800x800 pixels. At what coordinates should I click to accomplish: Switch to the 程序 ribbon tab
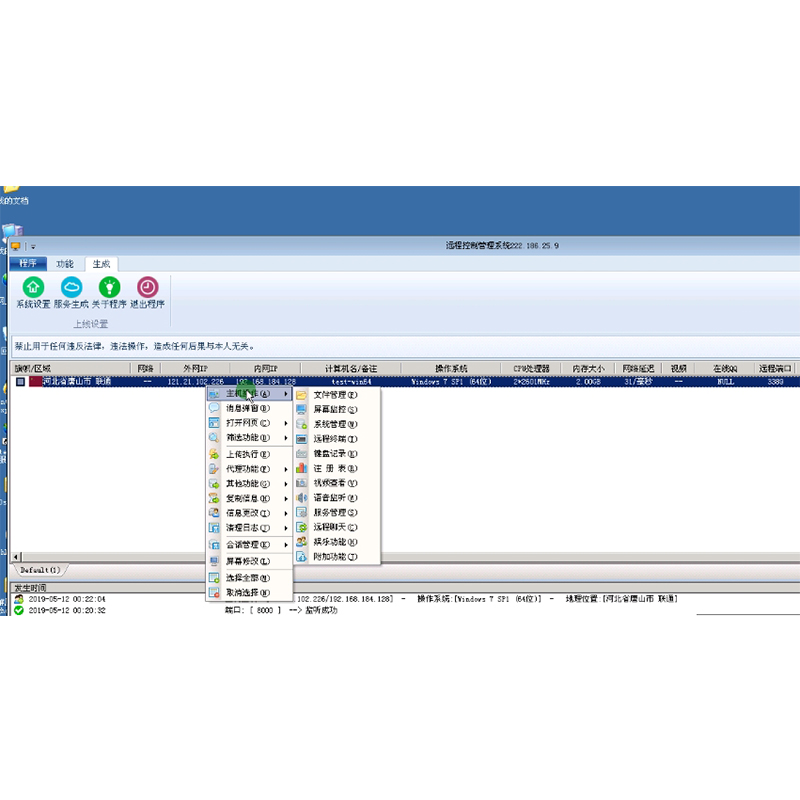(x=28, y=264)
